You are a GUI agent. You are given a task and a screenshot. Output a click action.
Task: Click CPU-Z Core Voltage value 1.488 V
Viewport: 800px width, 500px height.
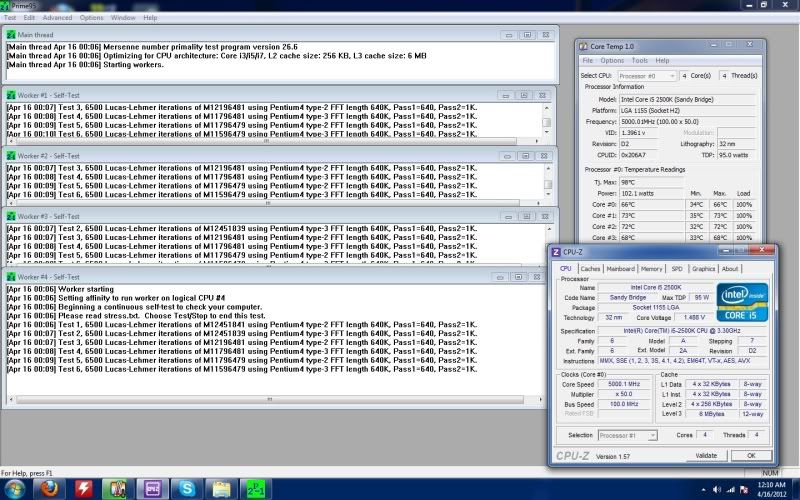(x=694, y=317)
